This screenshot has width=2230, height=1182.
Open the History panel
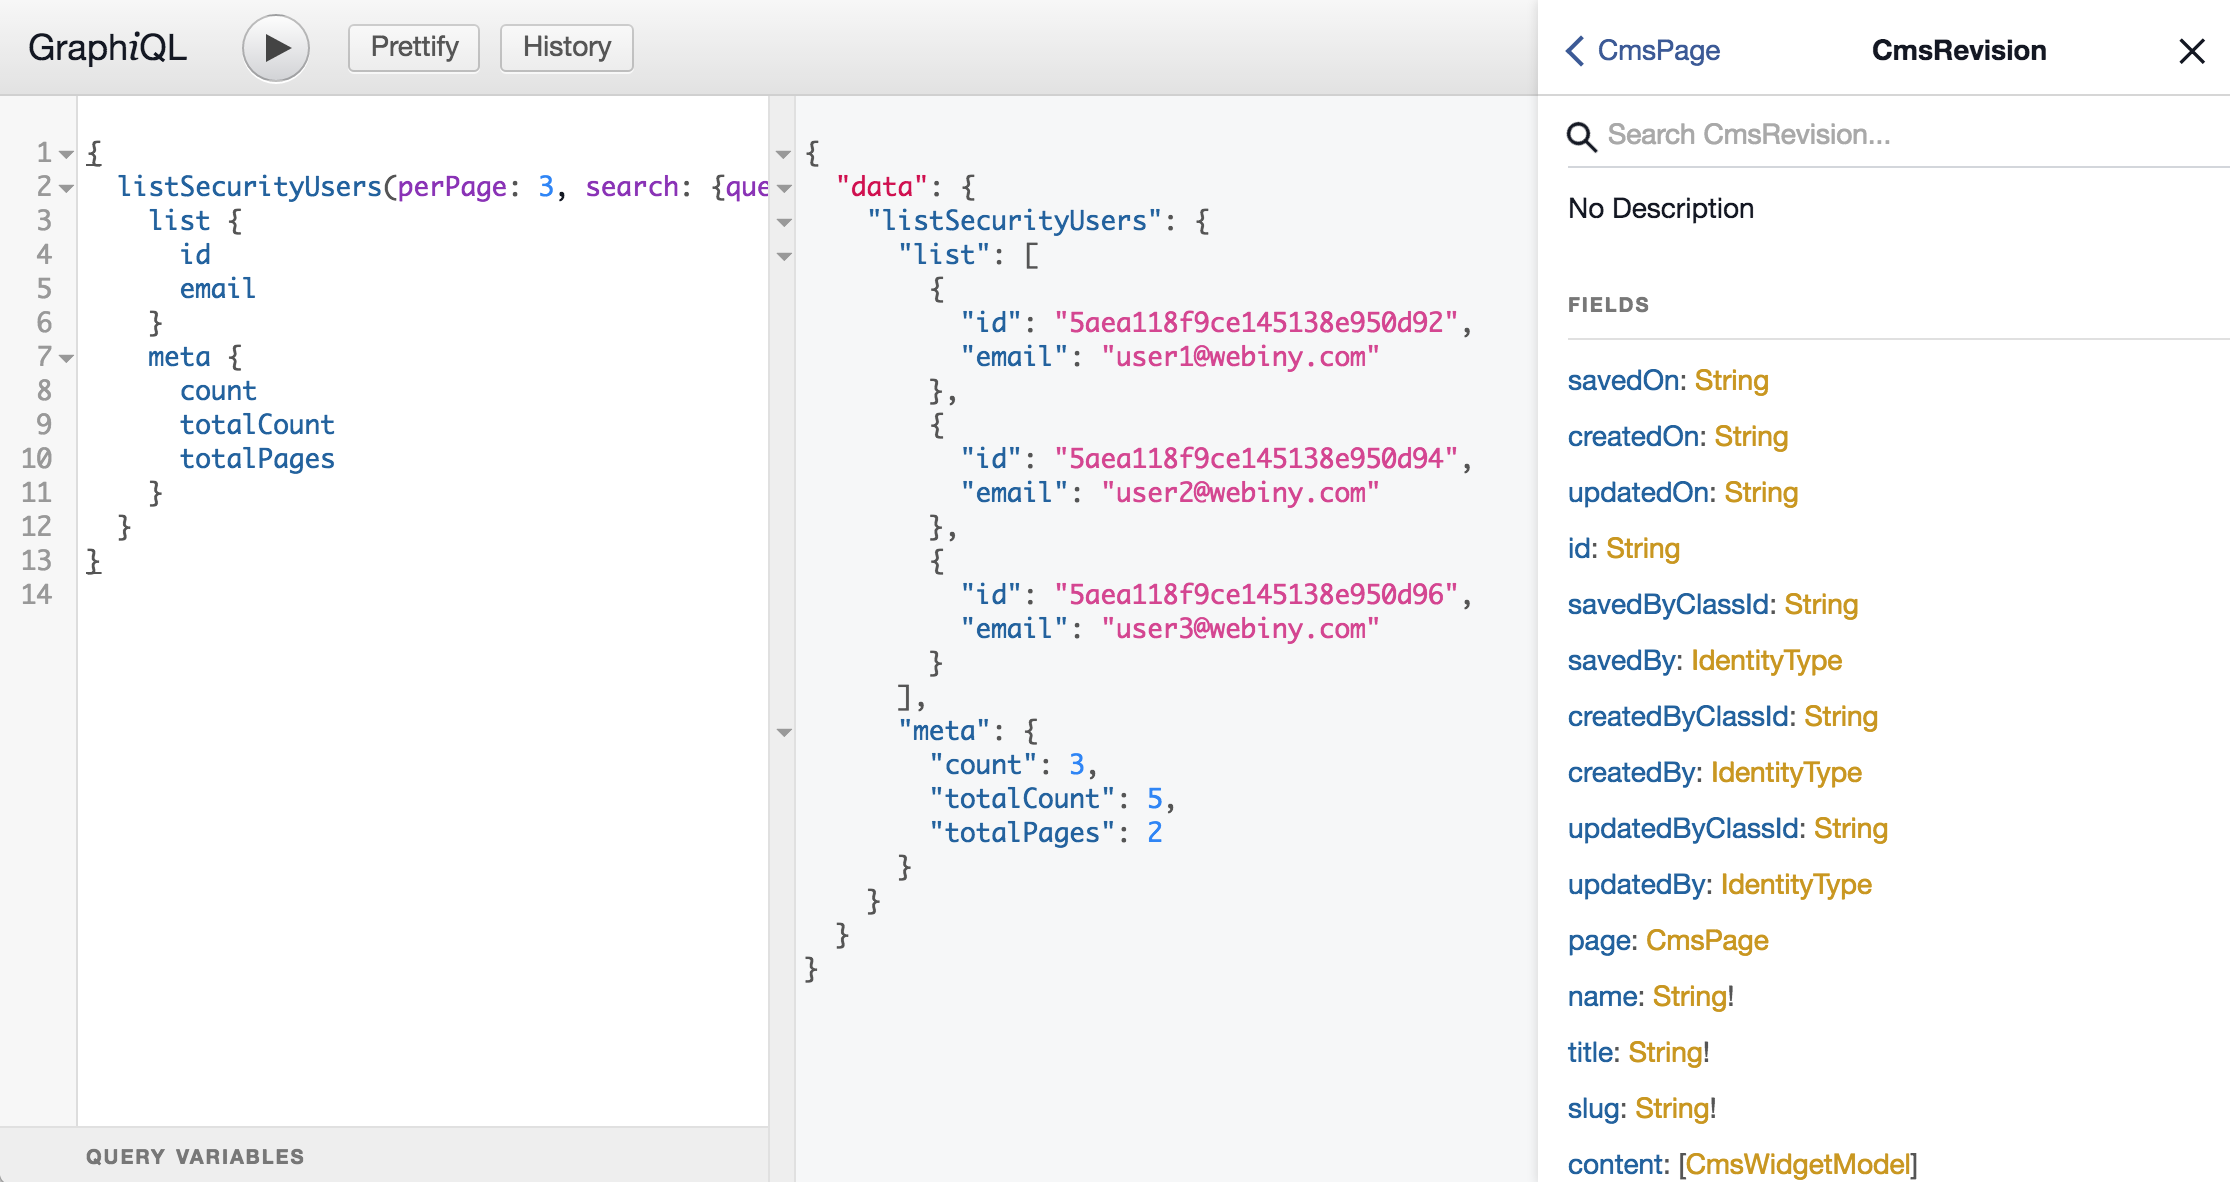coord(566,47)
